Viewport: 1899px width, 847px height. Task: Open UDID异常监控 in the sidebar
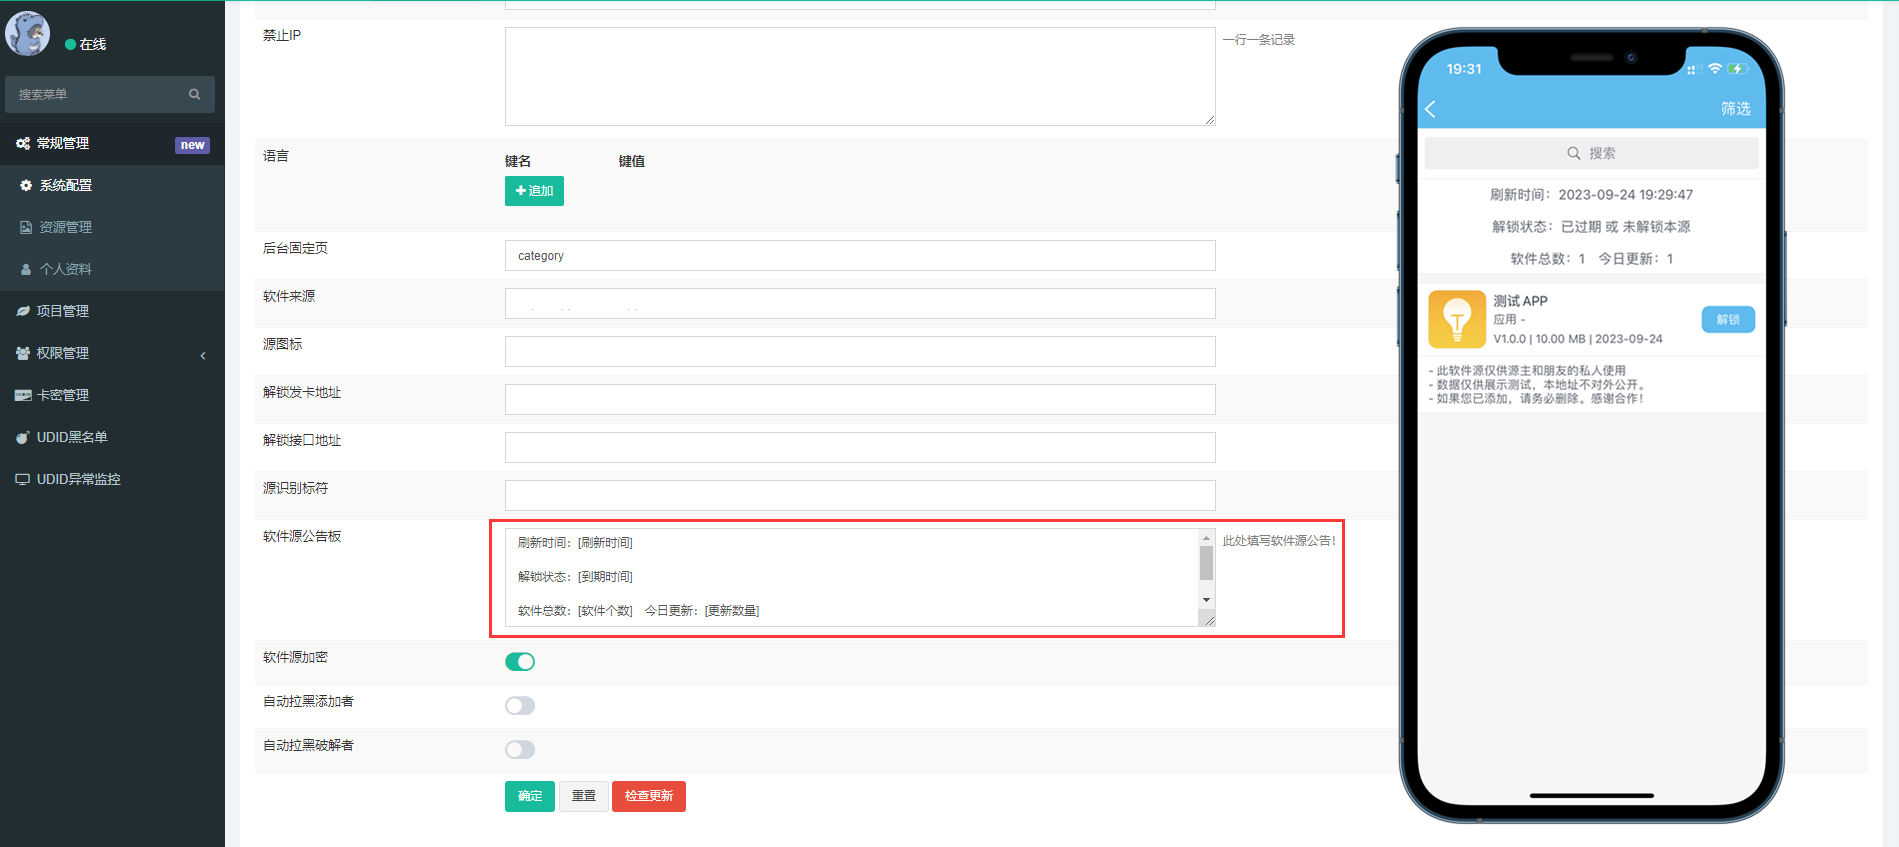112,480
